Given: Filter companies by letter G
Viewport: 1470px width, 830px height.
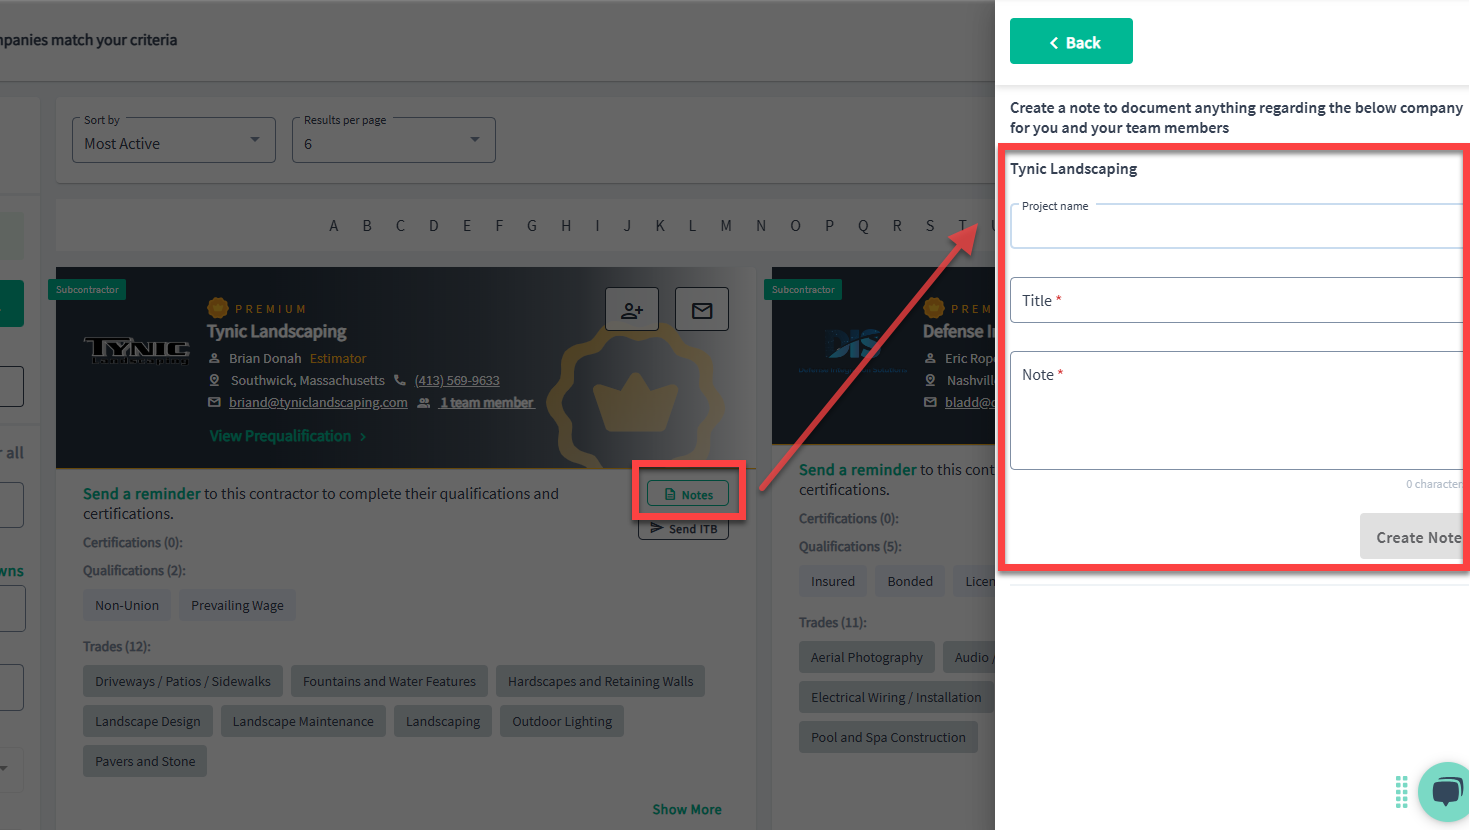Looking at the screenshot, I should (x=532, y=226).
